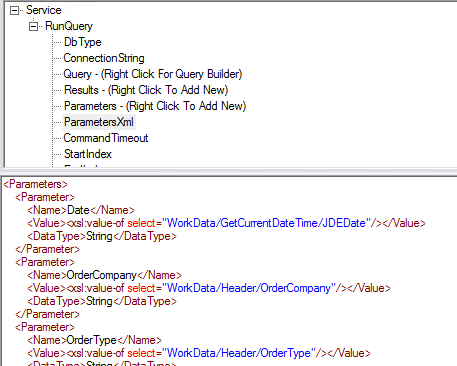
Task: Select Parameters - (Right Click To Add New)
Action: (x=155, y=106)
